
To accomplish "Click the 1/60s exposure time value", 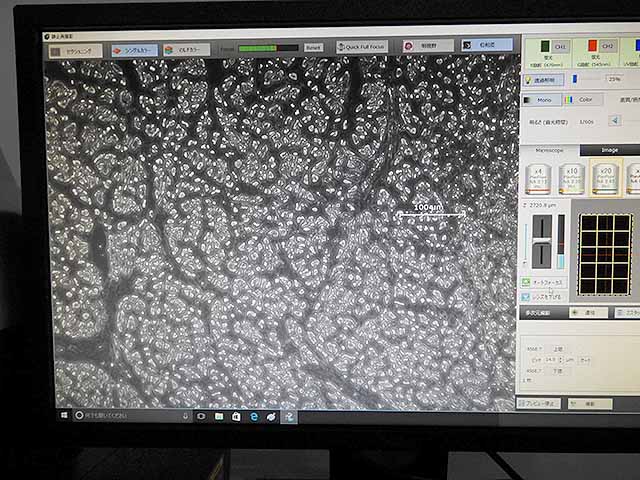I will [587, 122].
